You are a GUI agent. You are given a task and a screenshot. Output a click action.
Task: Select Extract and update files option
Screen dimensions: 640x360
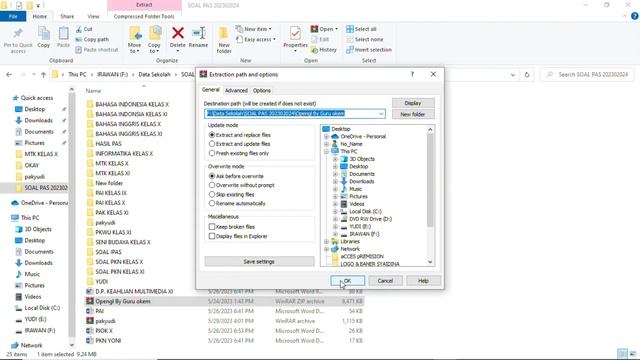tap(211, 144)
